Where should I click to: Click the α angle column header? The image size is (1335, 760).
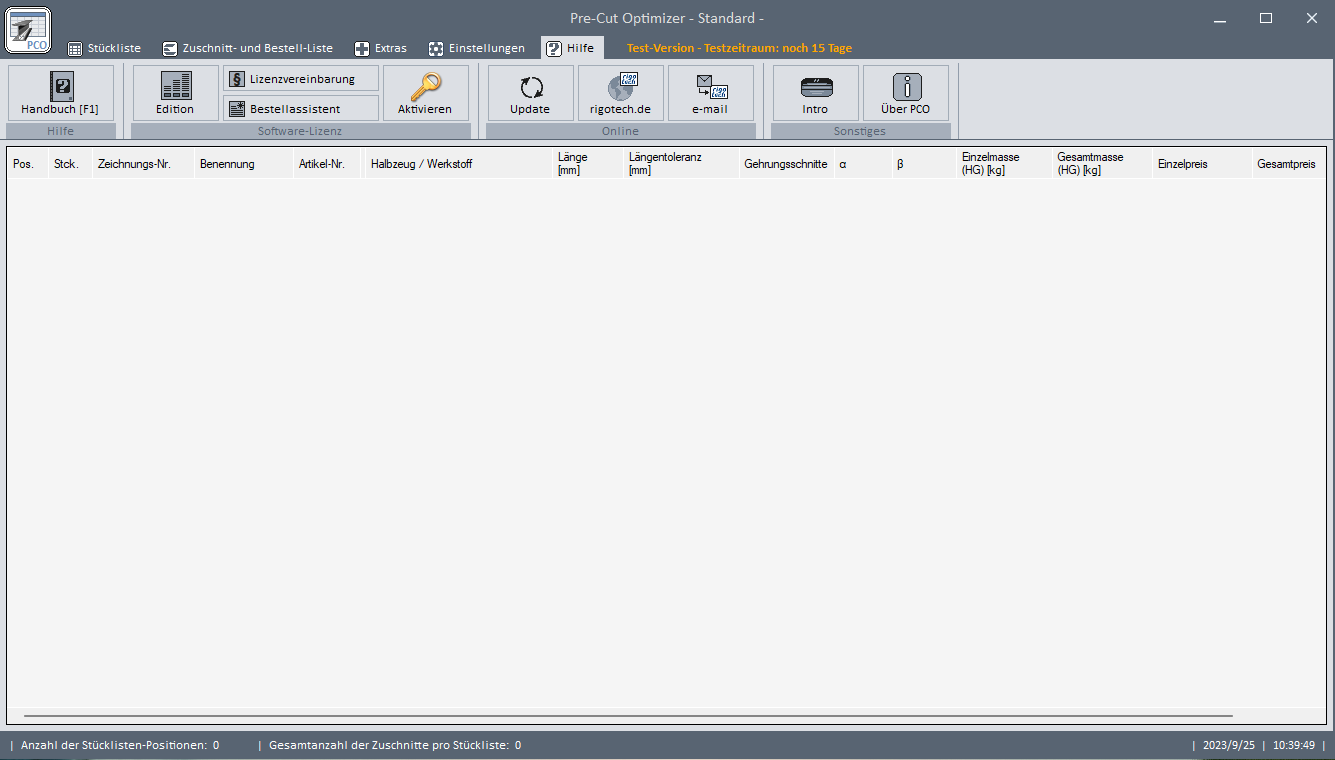(x=863, y=164)
